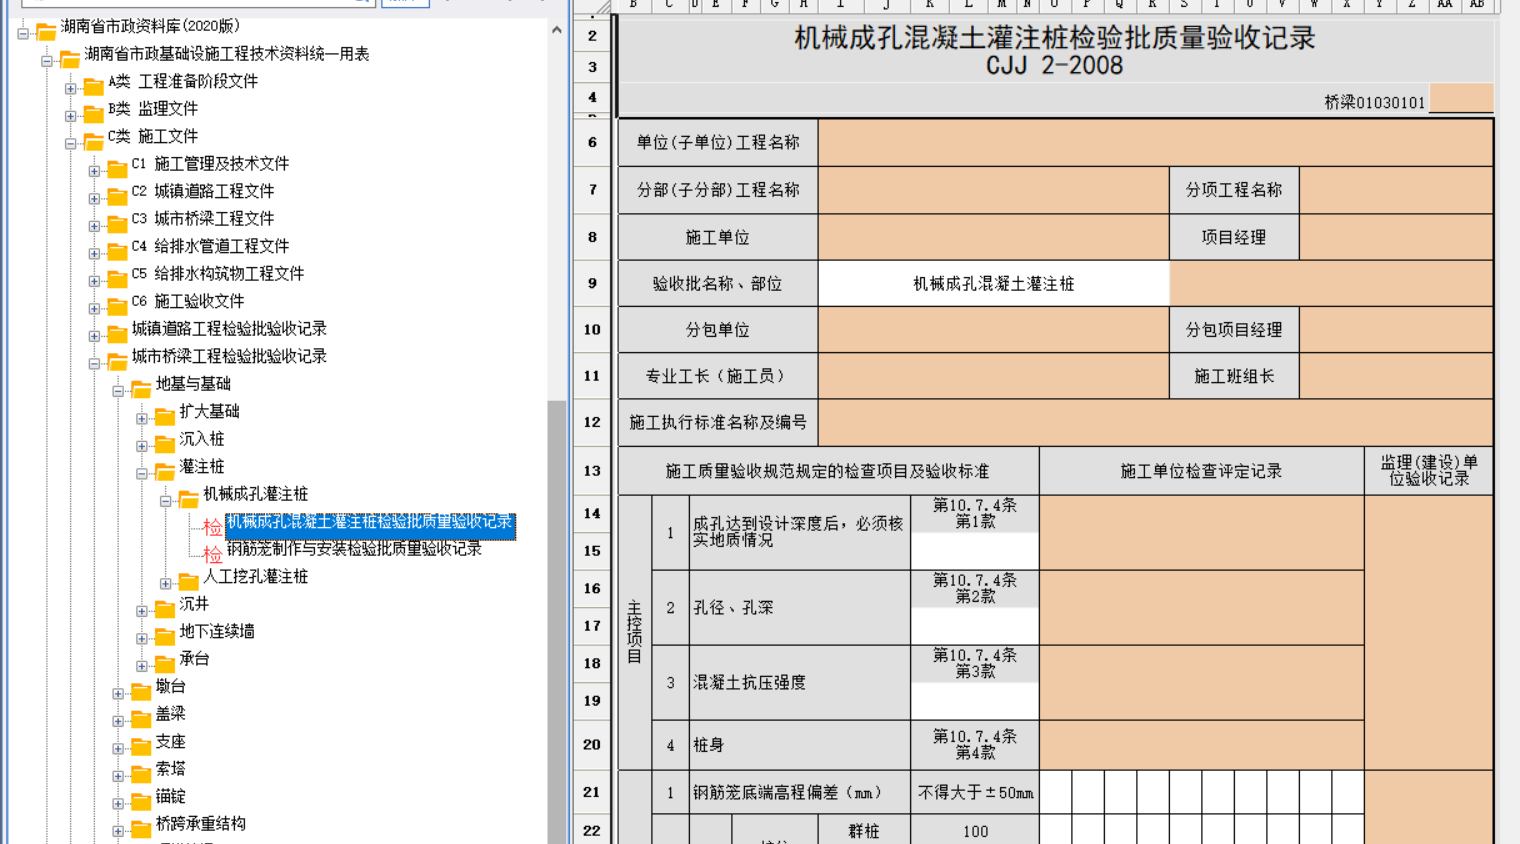Click the C5 给排水构筑物工程文件 folder icon
Image resolution: width=1520 pixels, height=844 pixels.
117,278
